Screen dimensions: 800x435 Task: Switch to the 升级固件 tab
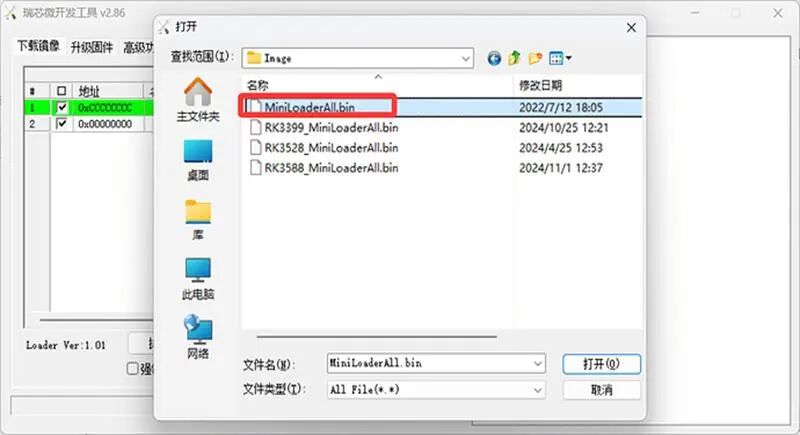click(x=91, y=47)
